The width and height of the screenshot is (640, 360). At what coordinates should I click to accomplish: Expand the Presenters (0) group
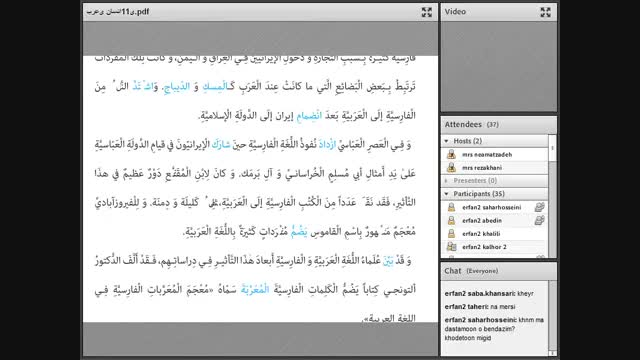pos(447,180)
